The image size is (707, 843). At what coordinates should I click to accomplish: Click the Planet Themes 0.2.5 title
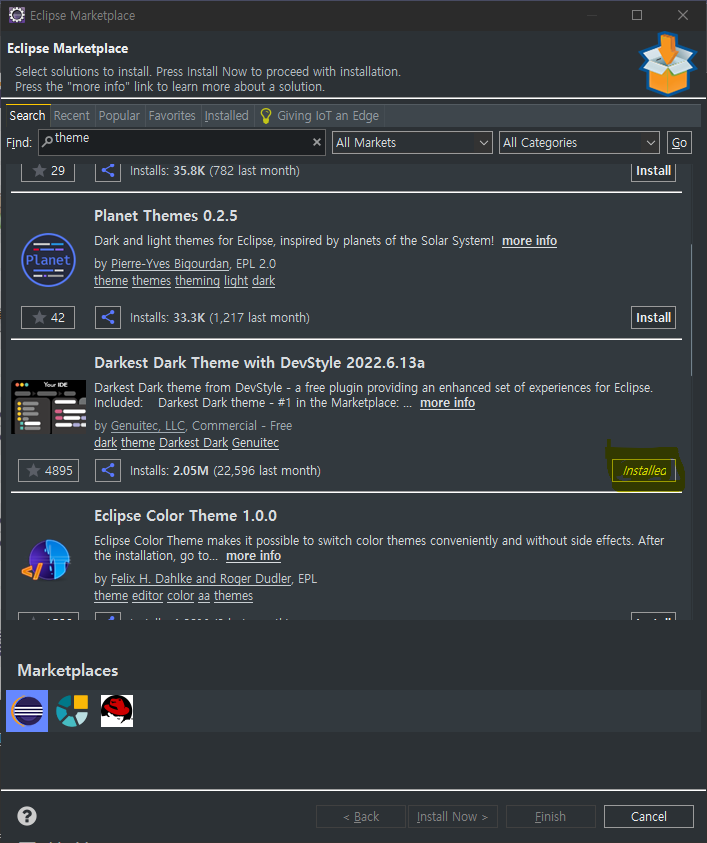[x=166, y=216]
